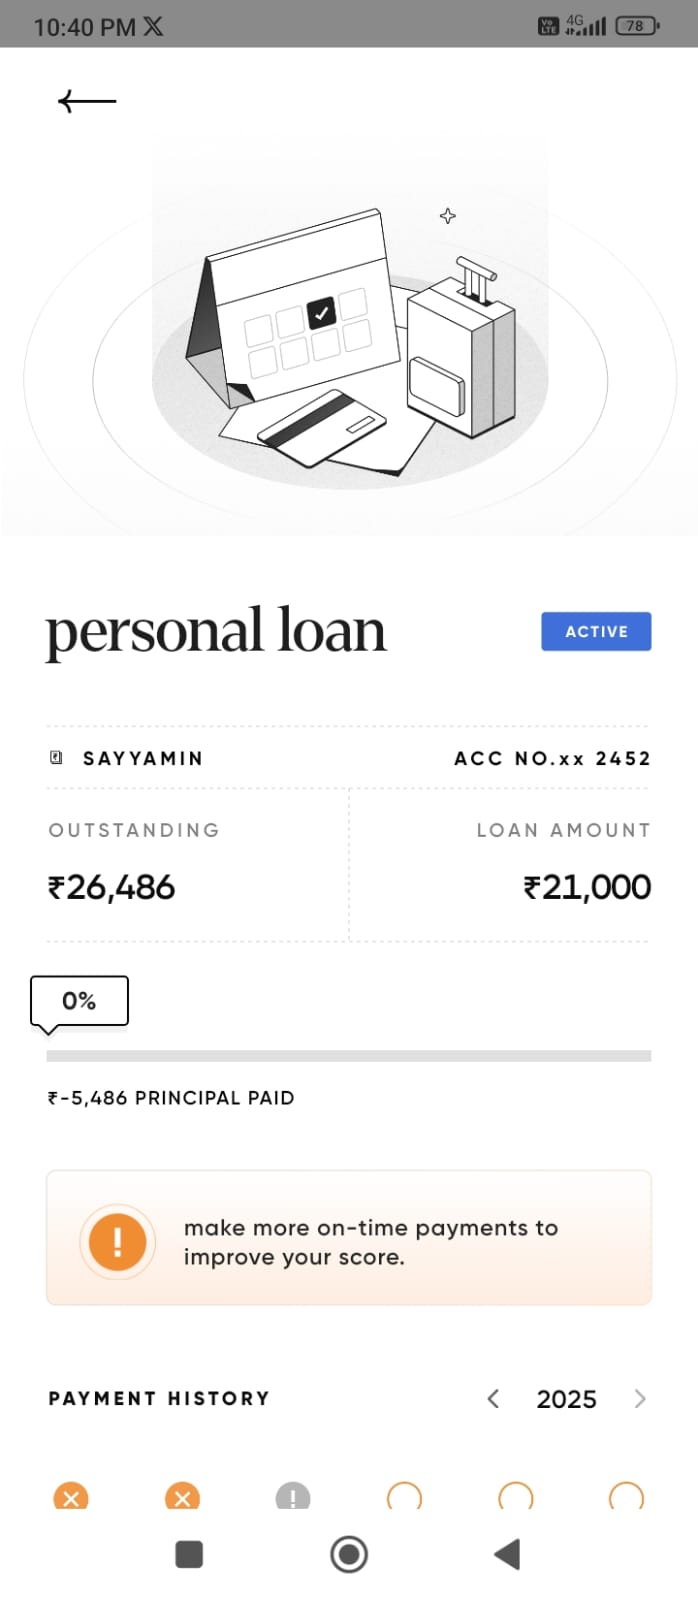Image resolution: width=698 pixels, height=1600 pixels.
Task: Go to next year in payment history
Action: point(640,1399)
